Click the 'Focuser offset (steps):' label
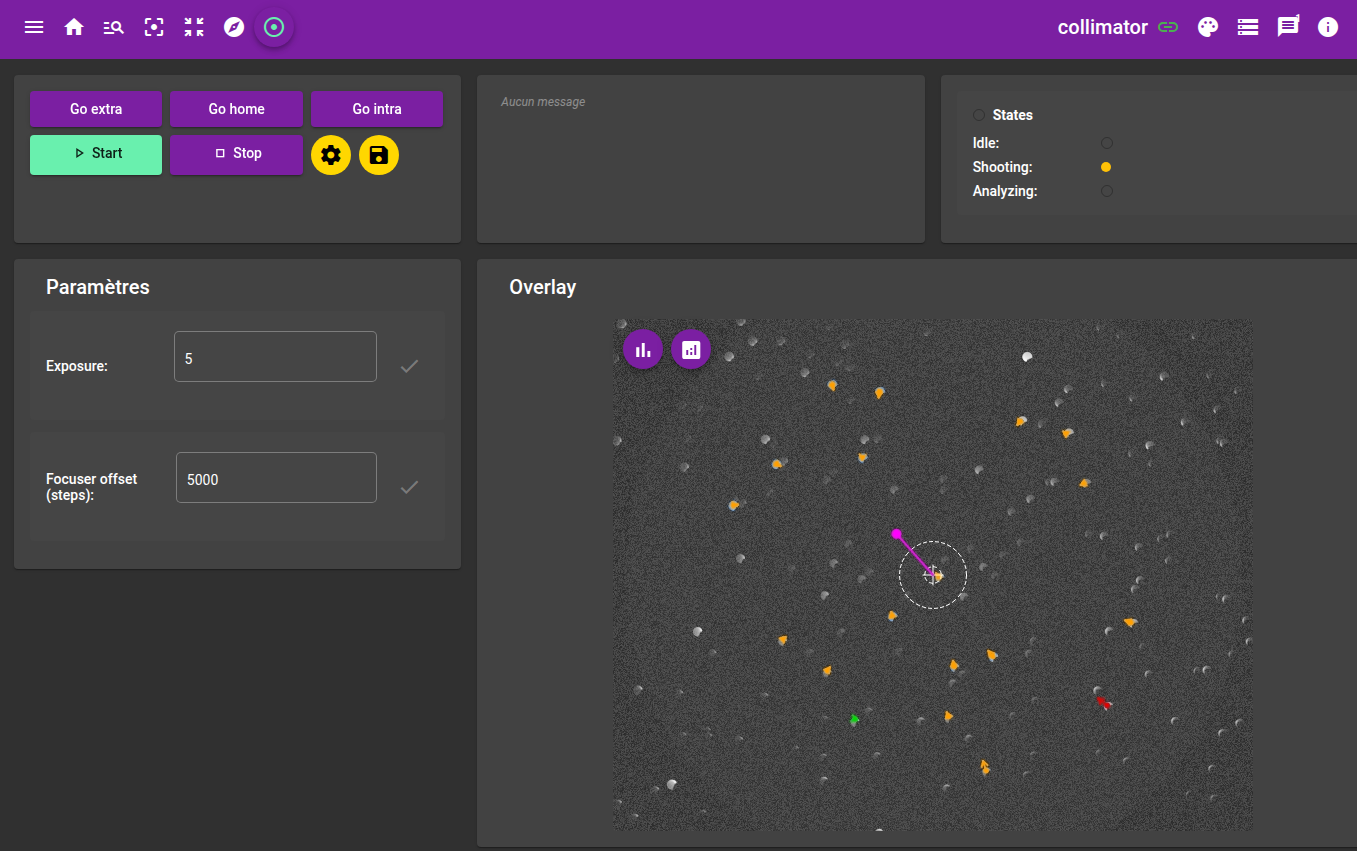Viewport: 1357px width, 851px height. click(92, 487)
